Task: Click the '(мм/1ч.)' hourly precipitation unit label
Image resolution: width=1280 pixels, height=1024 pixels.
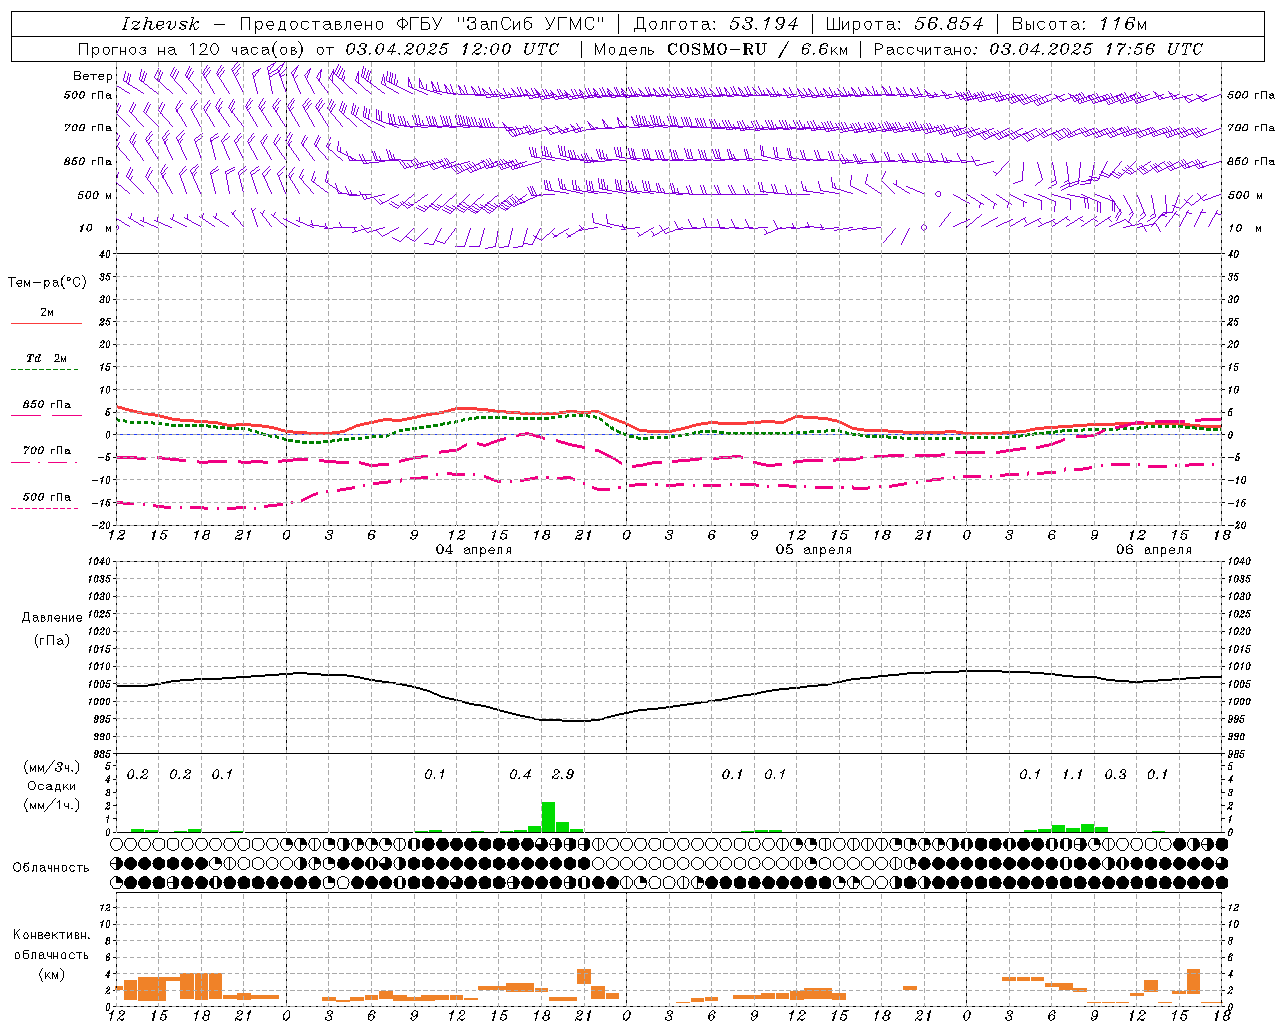Action: pos(52,805)
